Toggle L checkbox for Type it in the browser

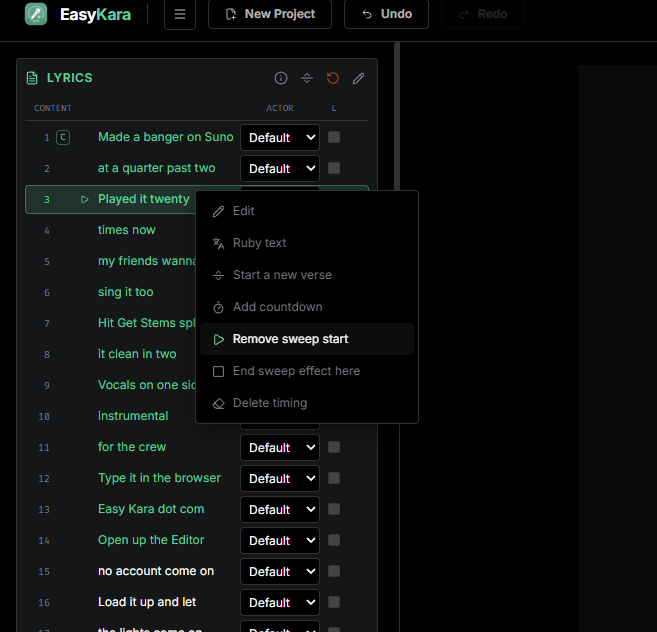pyautogui.click(x=334, y=478)
